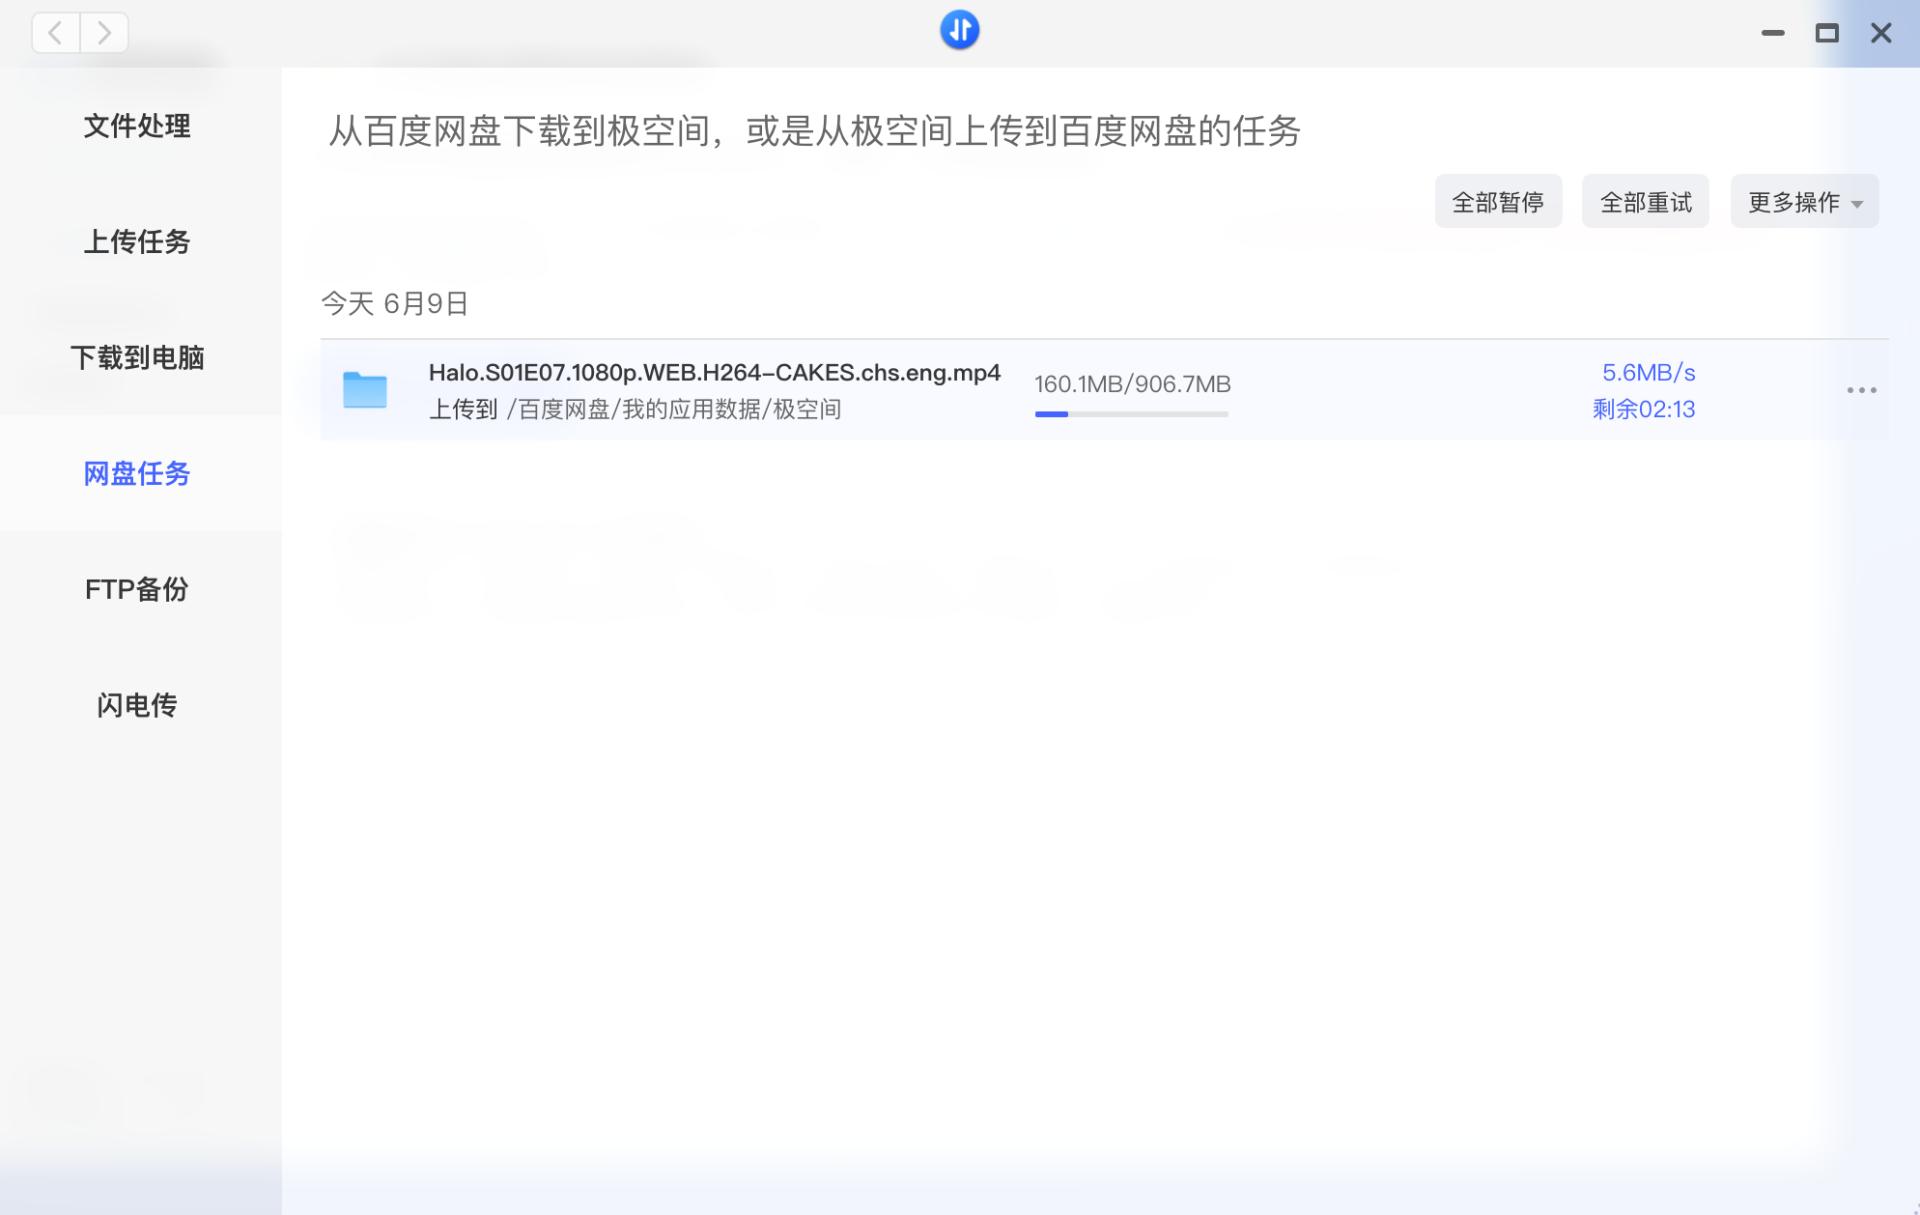This screenshot has height=1215, width=1920.
Task: Click the back navigation arrow
Action: click(x=55, y=32)
